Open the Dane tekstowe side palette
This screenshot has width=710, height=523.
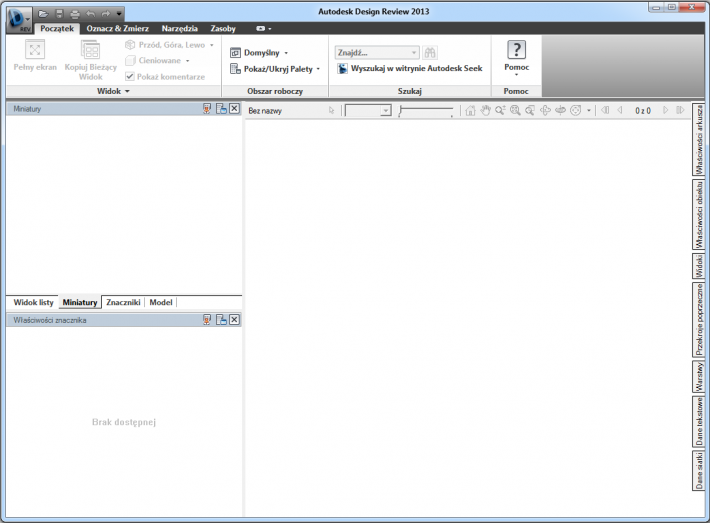coord(699,422)
